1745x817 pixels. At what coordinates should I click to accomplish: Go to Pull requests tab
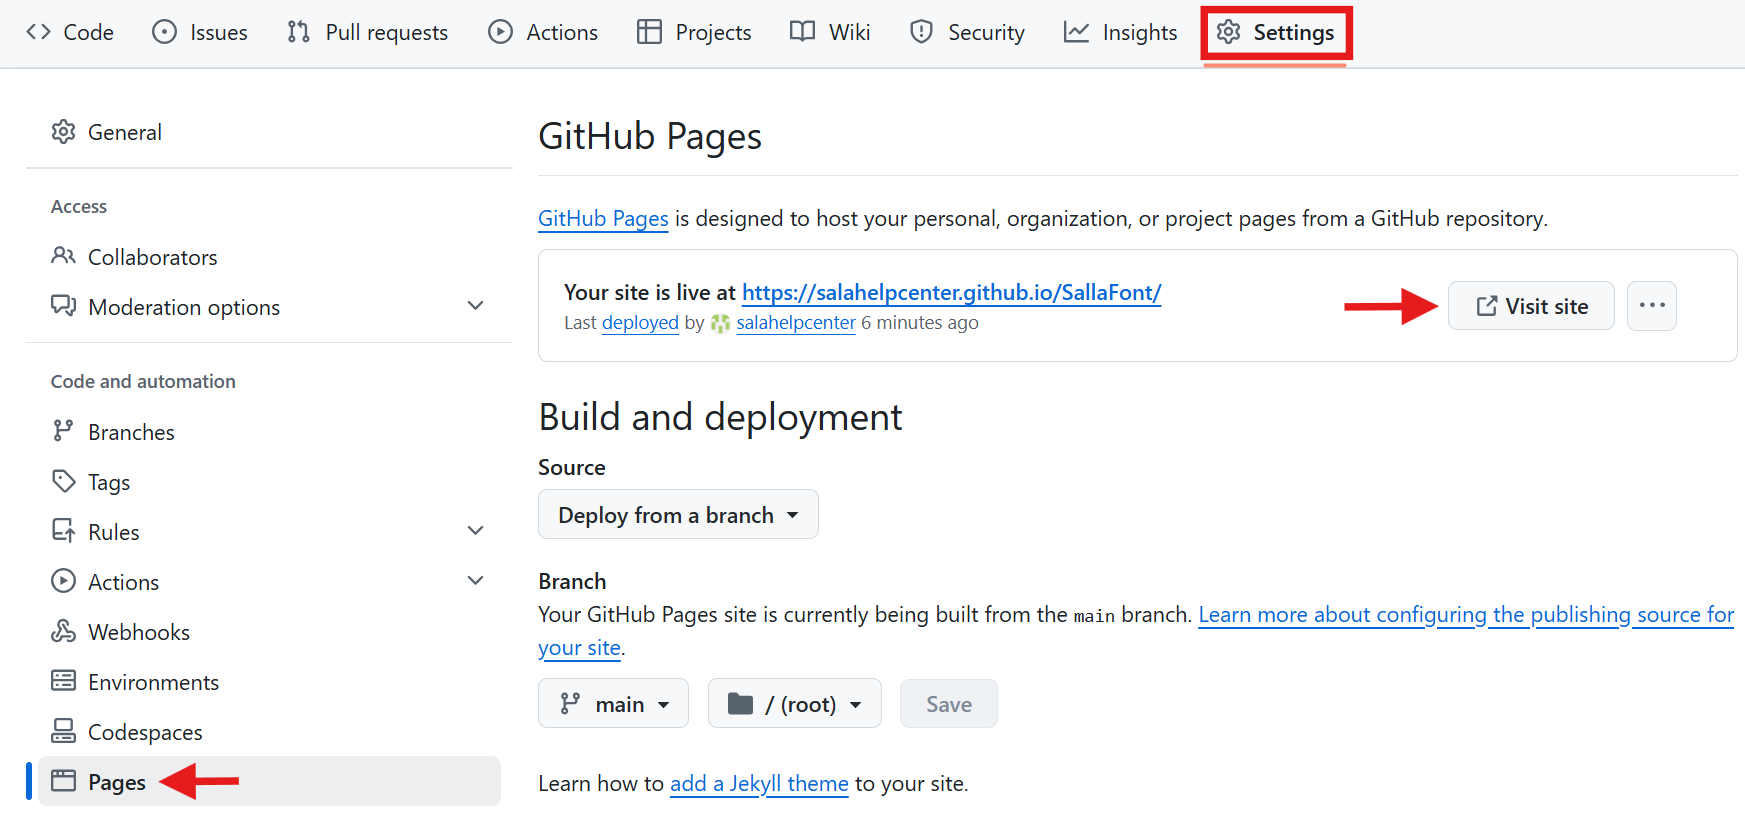(x=367, y=32)
